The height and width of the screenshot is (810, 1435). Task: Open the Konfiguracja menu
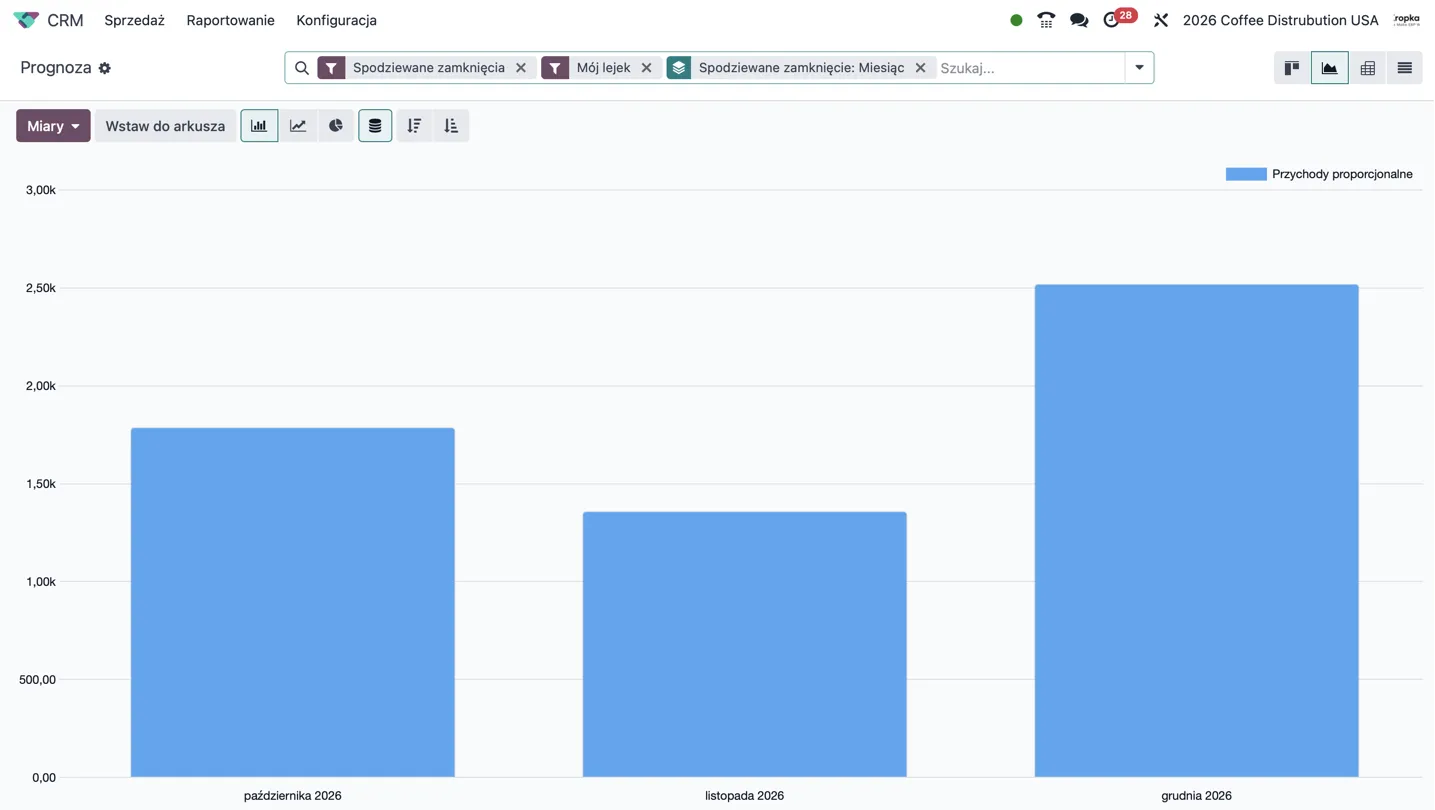click(x=336, y=20)
